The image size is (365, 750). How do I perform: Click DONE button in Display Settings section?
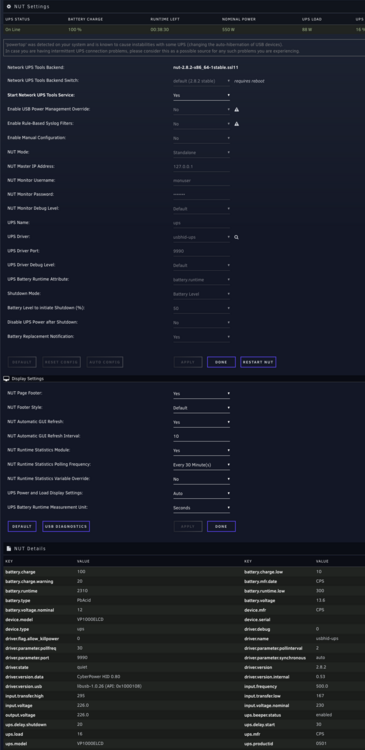(221, 527)
